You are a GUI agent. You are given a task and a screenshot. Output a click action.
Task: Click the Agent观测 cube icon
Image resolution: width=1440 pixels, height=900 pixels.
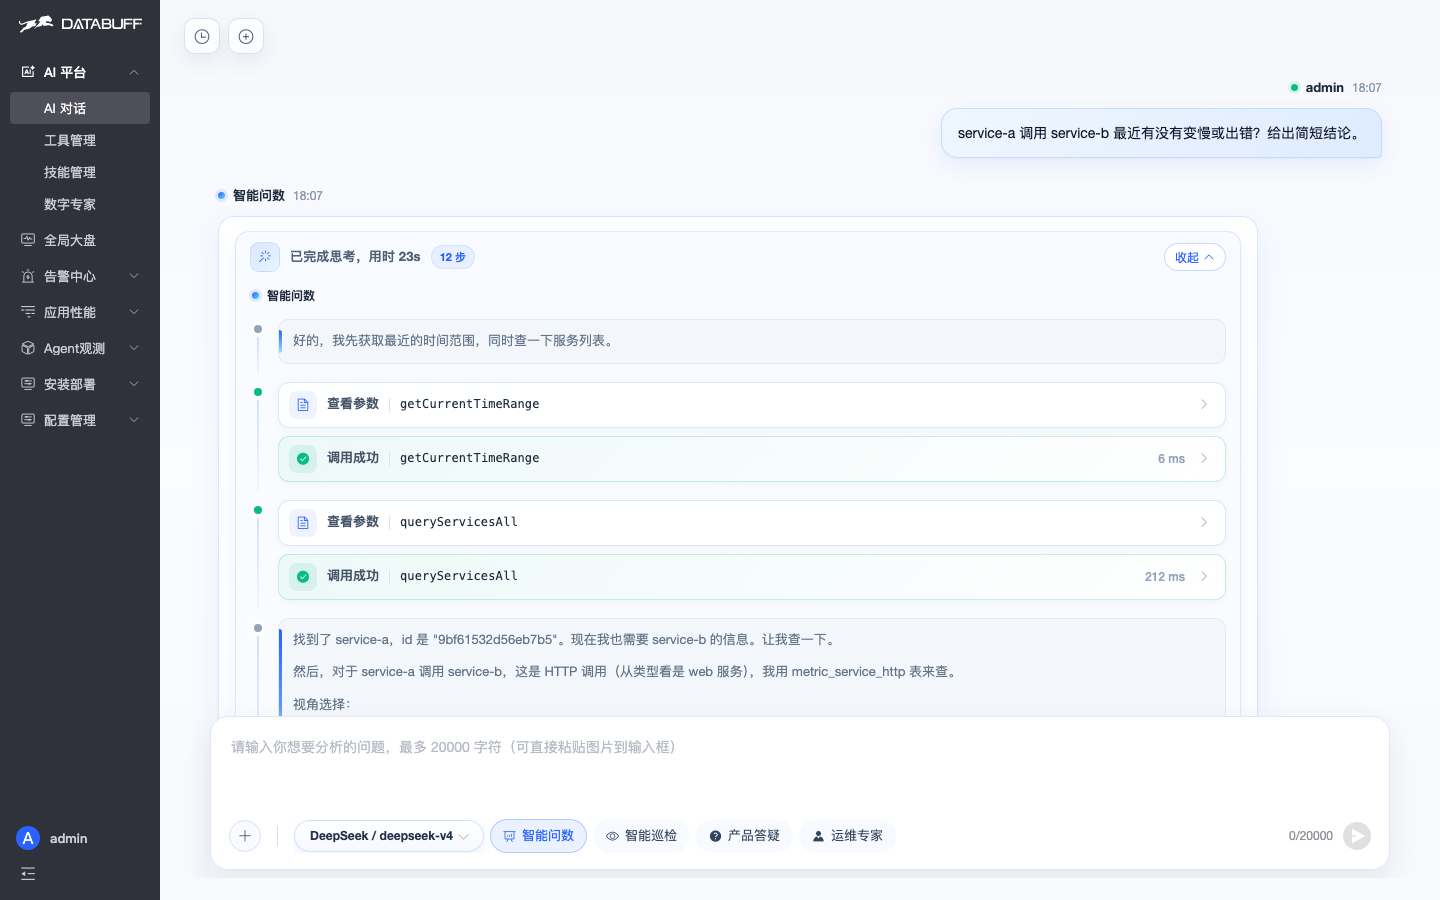click(x=28, y=348)
